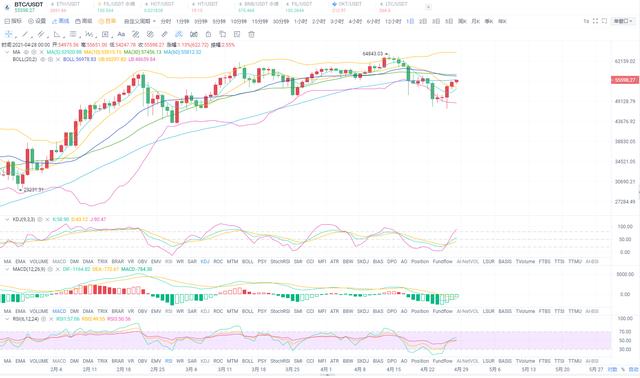Toggle visibility eye of the MA indicator
Screen dimensions: 640x378
click(26, 52)
